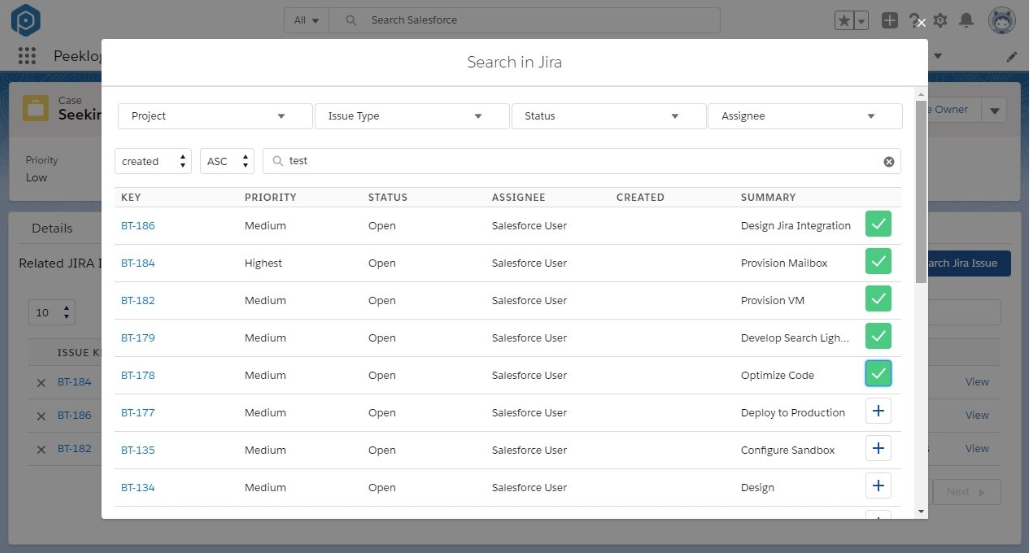This screenshot has width=1030, height=553.
Task: Click the global actions plus icon
Action: 889,20
